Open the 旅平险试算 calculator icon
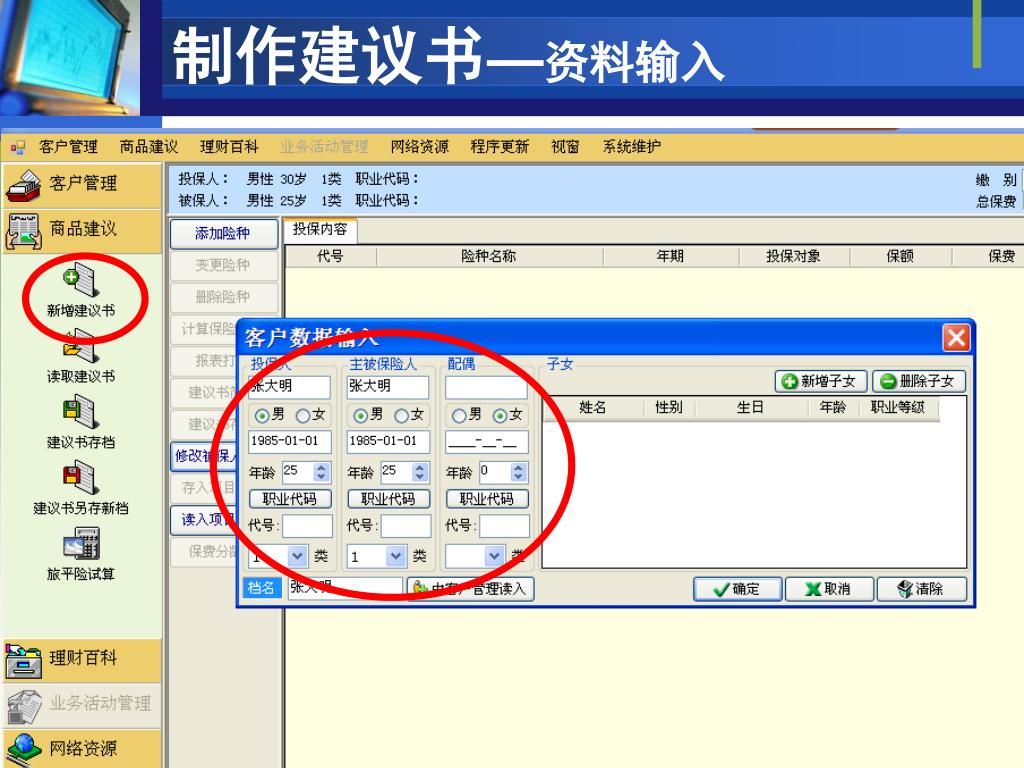Screen dimensions: 1024x768 [80, 546]
